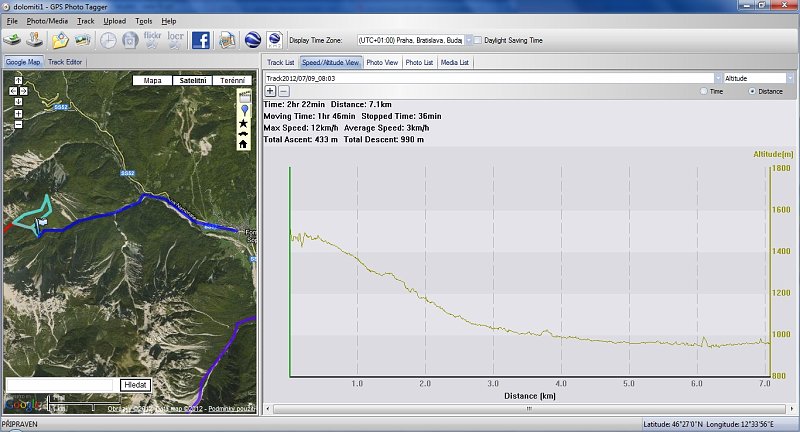Image resolution: width=800 pixels, height=432 pixels.
Task: Switch to the Photo View tab
Action: [x=382, y=62]
